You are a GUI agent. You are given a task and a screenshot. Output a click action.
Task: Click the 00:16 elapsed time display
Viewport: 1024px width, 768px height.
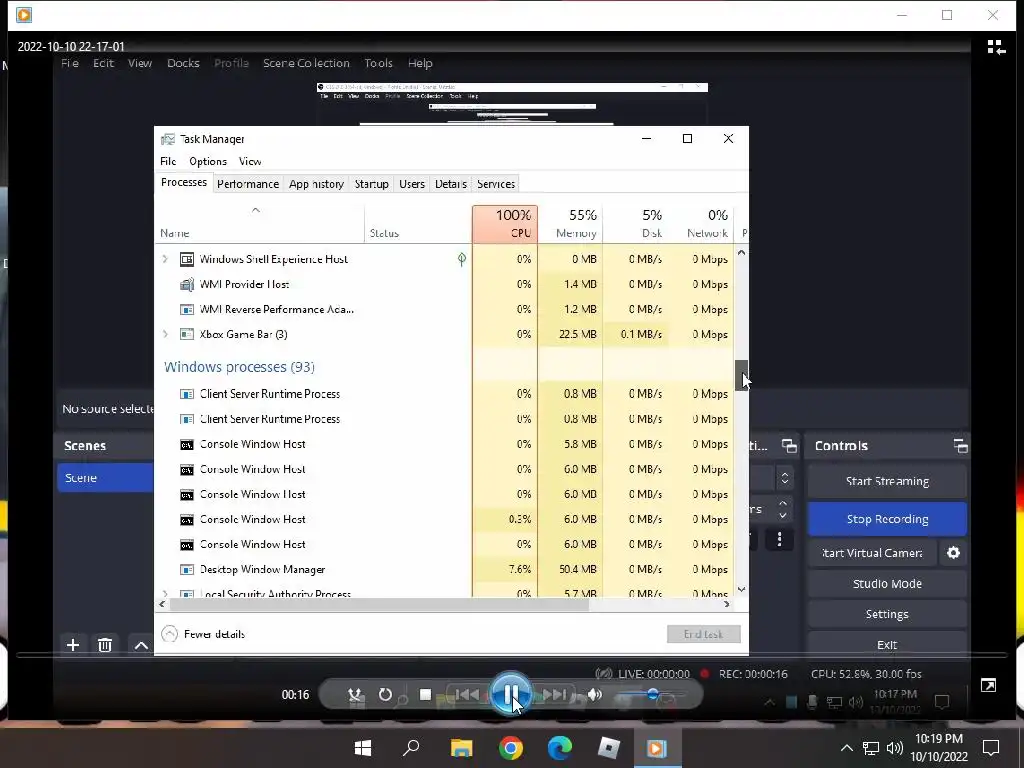(x=295, y=695)
